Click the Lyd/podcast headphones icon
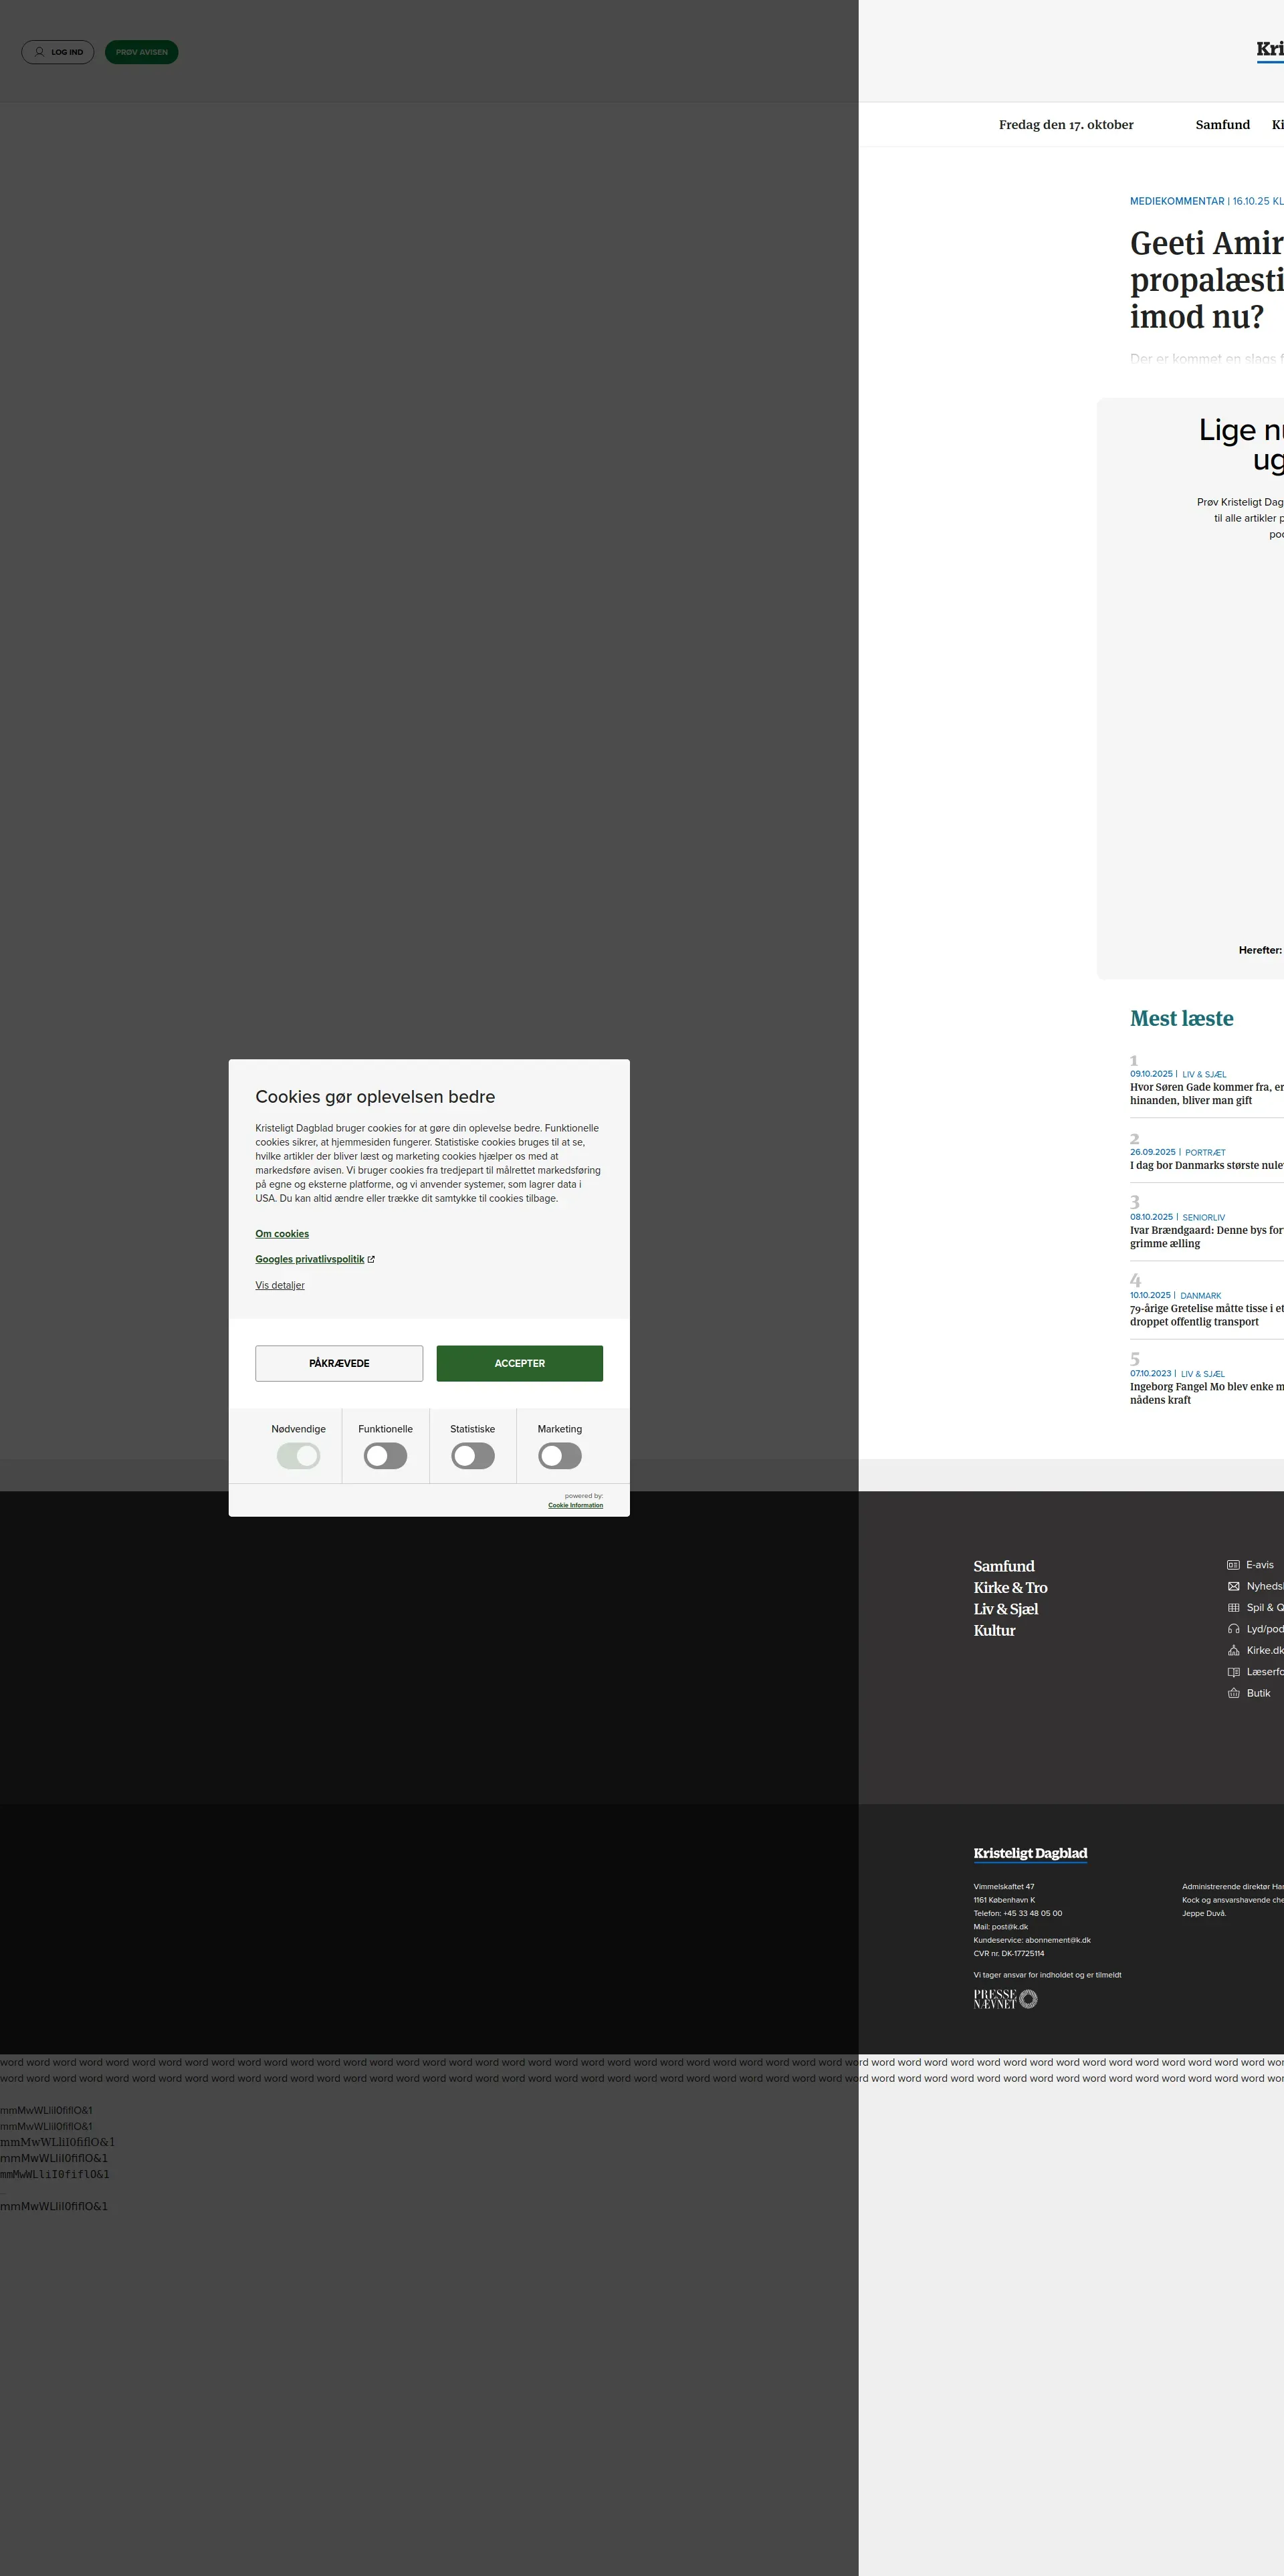1284x2576 pixels. 1233,1629
